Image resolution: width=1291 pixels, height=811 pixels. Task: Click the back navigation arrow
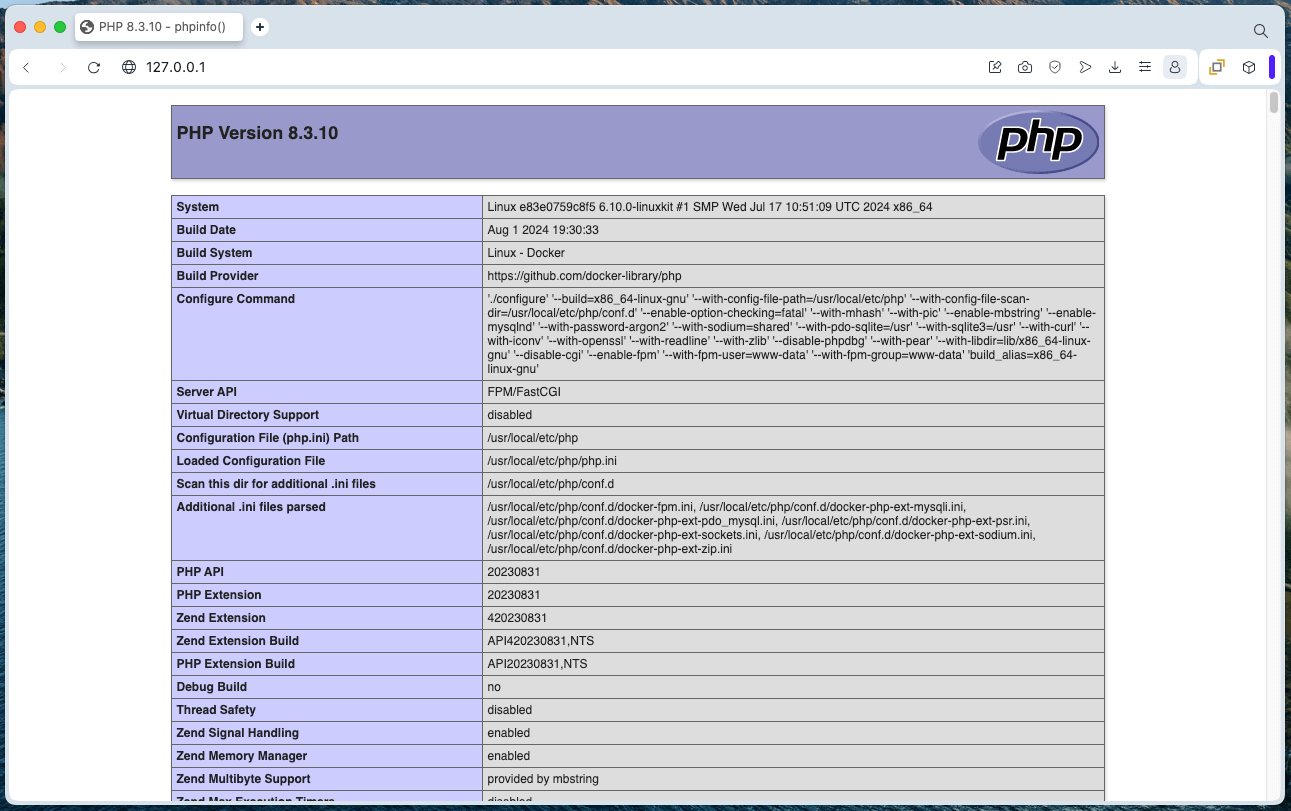26,67
